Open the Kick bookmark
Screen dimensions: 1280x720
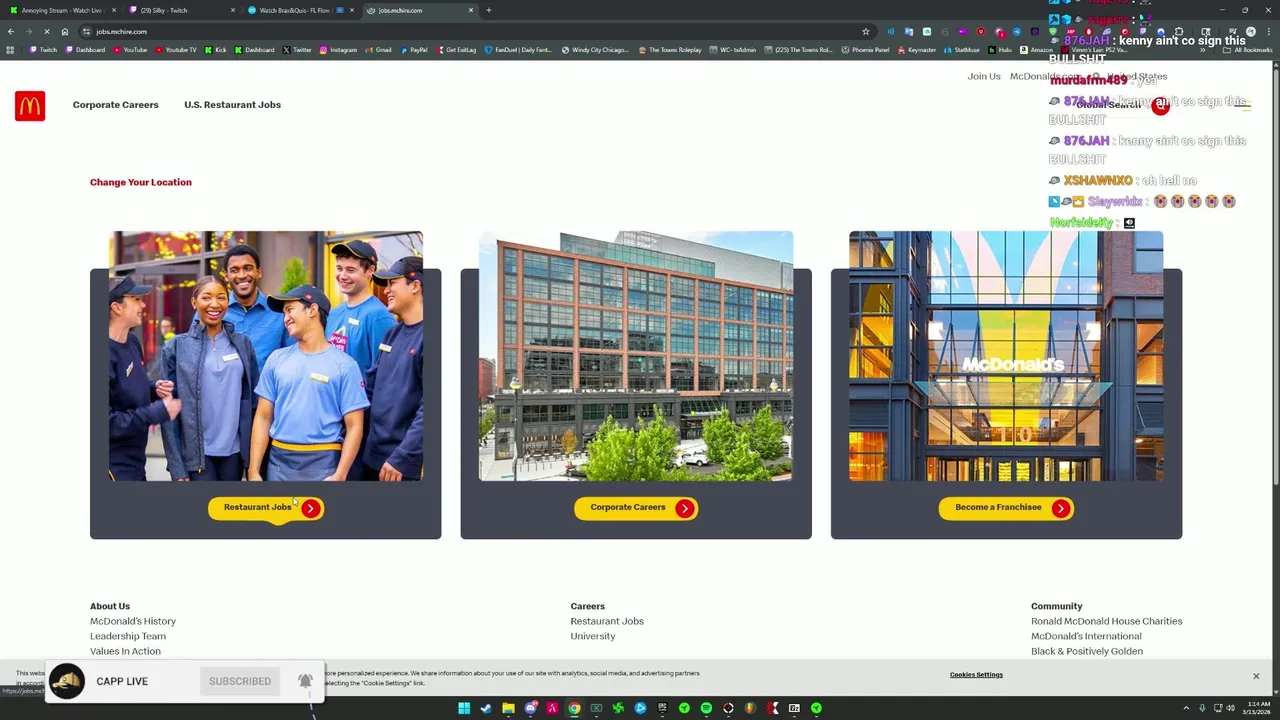click(215, 50)
